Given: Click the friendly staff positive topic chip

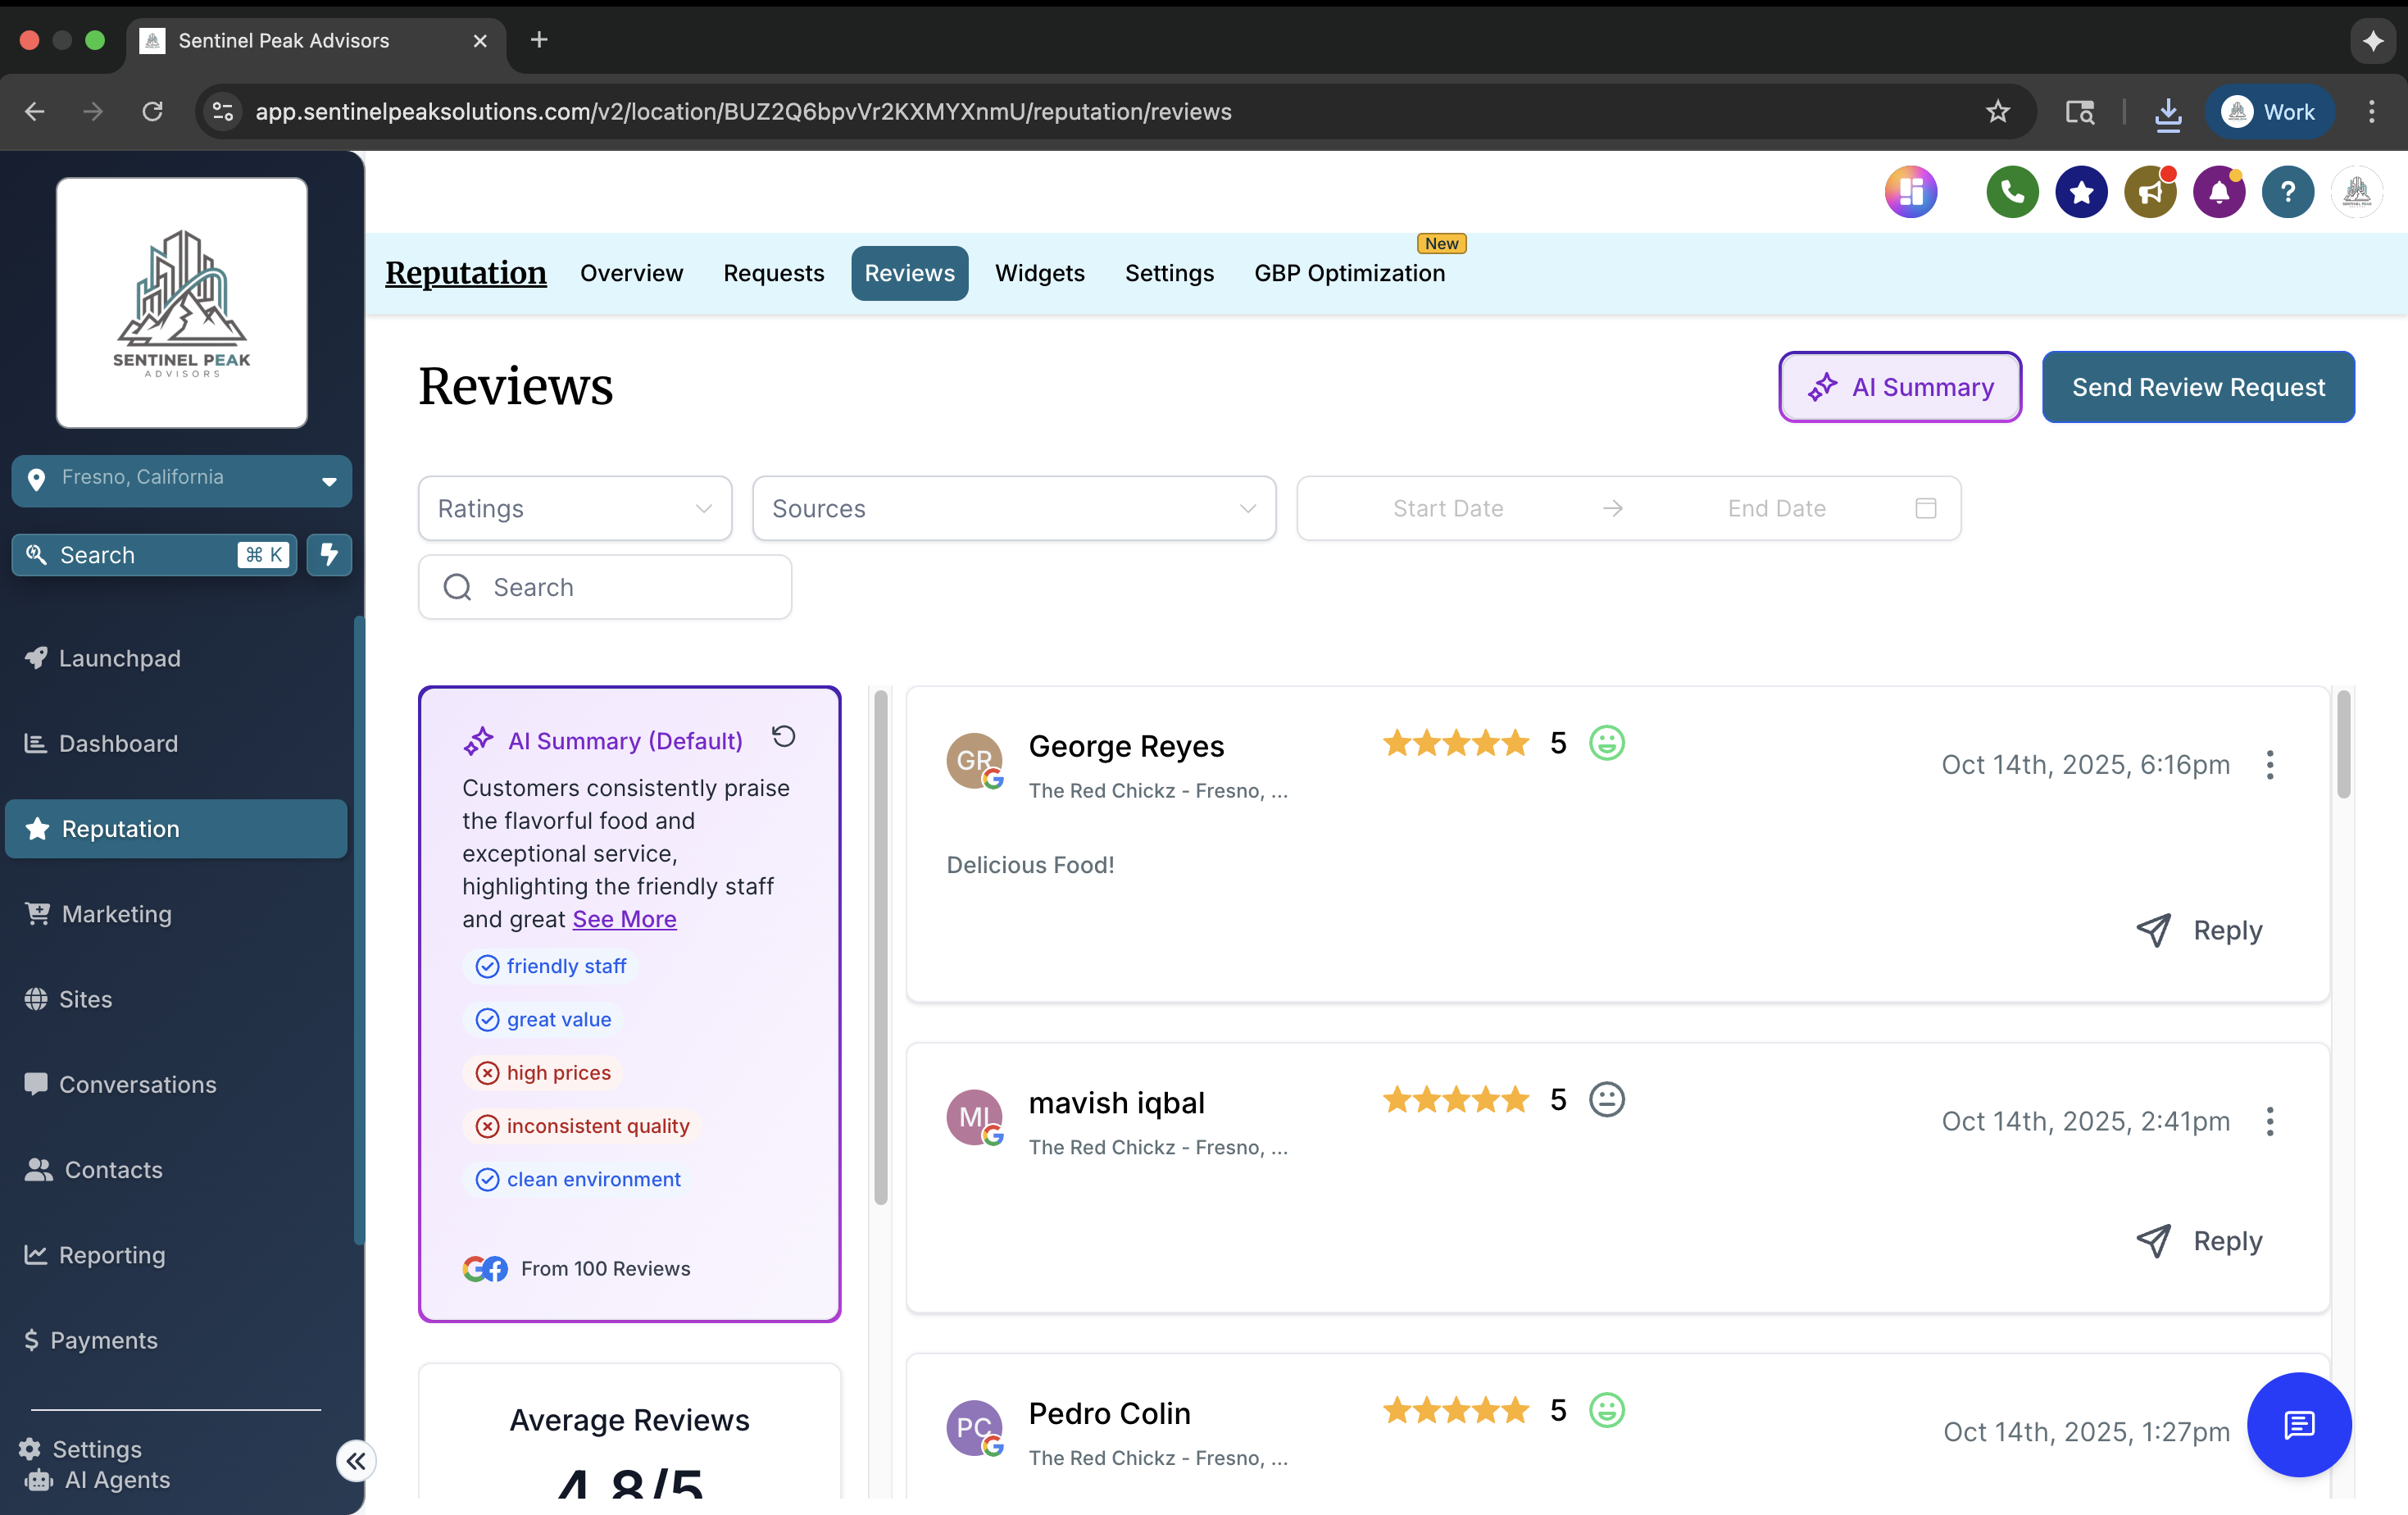Looking at the screenshot, I should (x=551, y=966).
